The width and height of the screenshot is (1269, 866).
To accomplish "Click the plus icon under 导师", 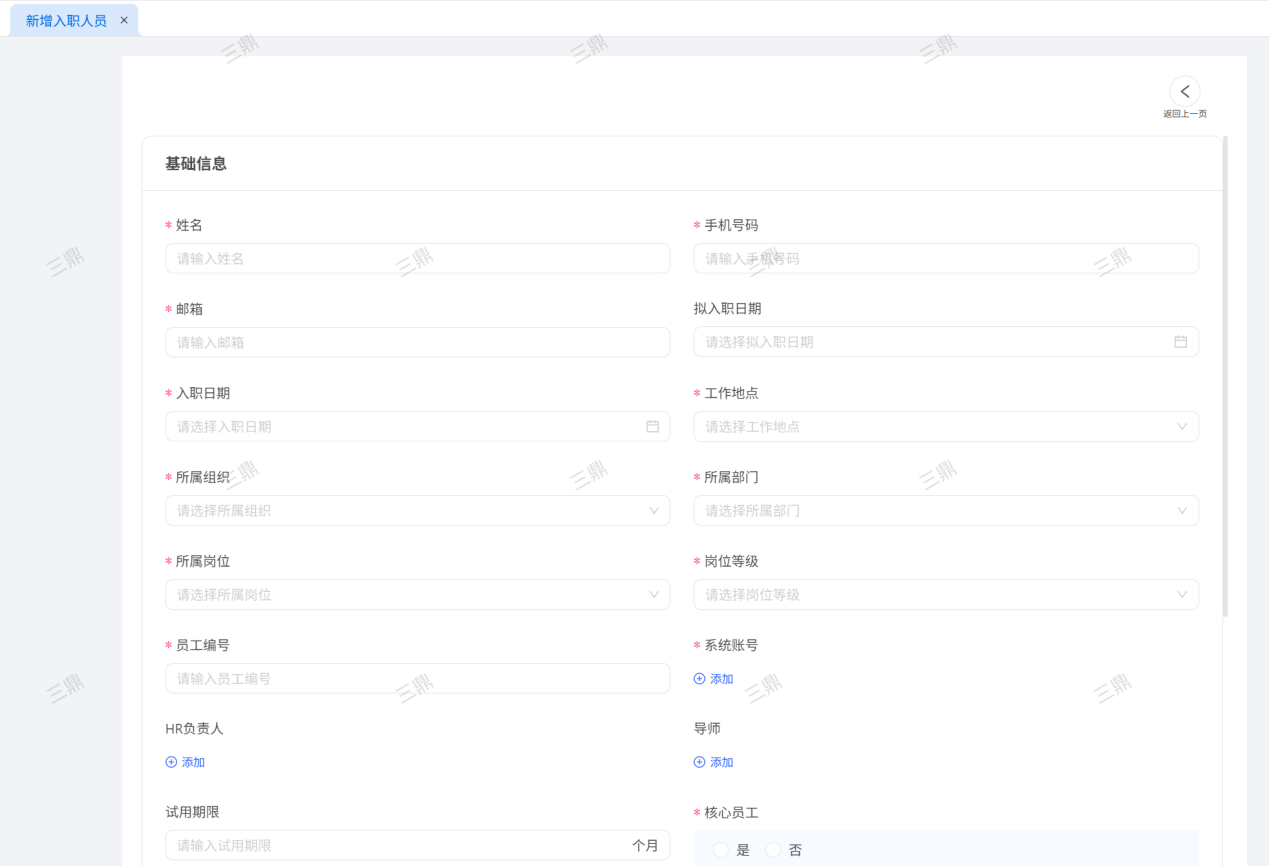I will click(699, 762).
